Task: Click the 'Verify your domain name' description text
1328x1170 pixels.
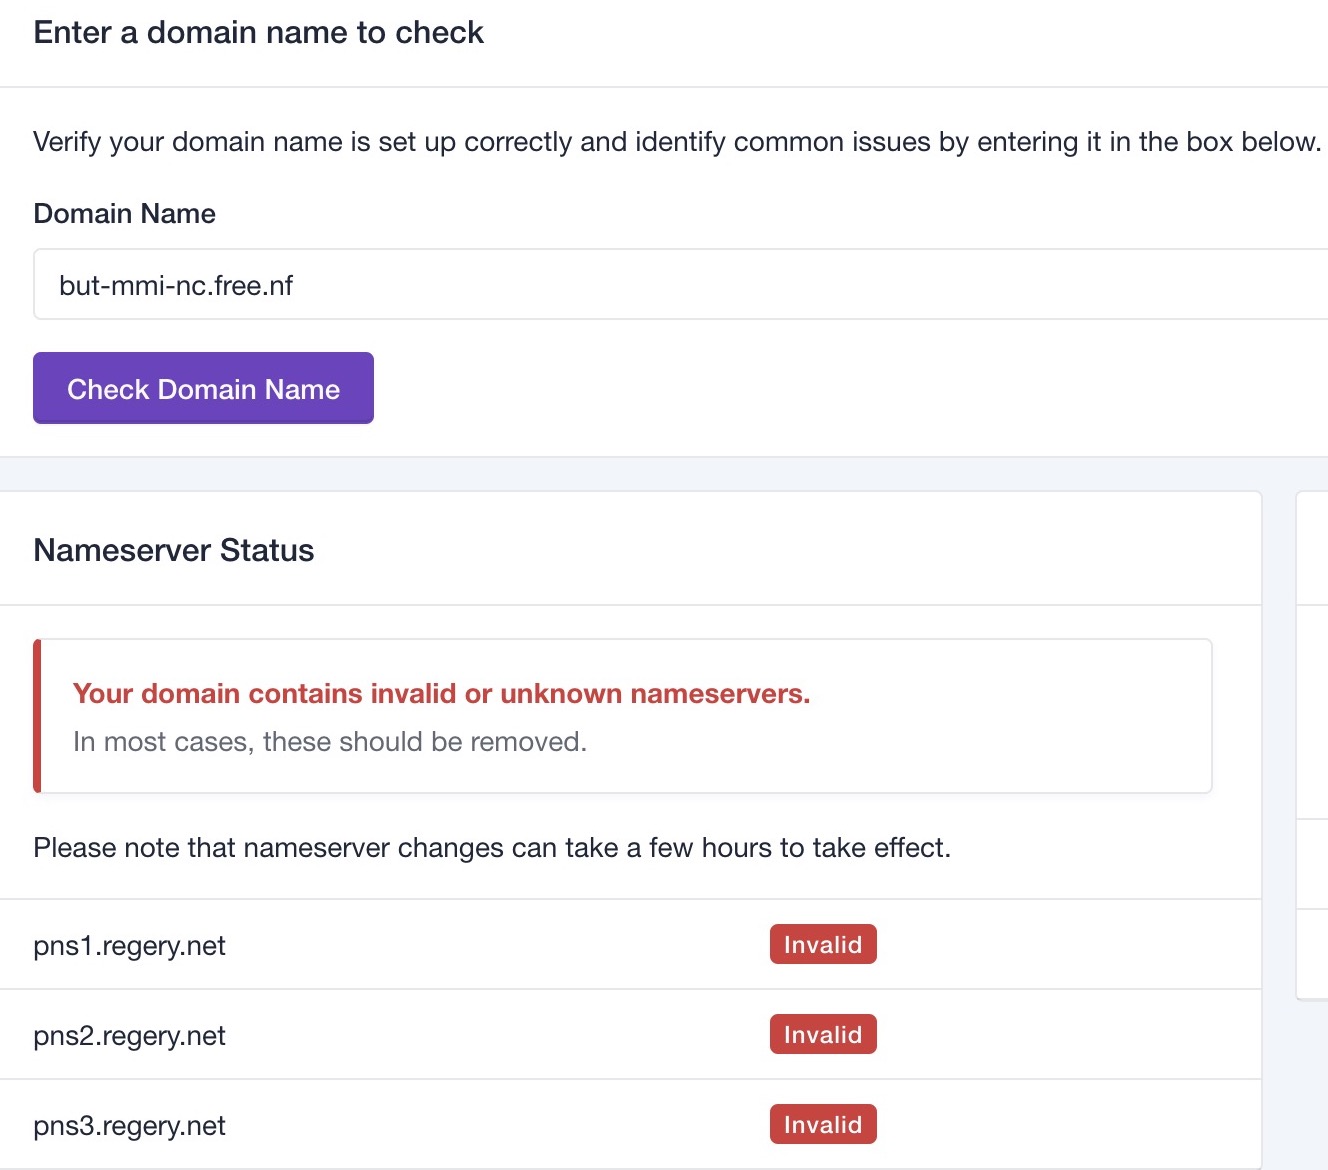Action: (x=676, y=142)
